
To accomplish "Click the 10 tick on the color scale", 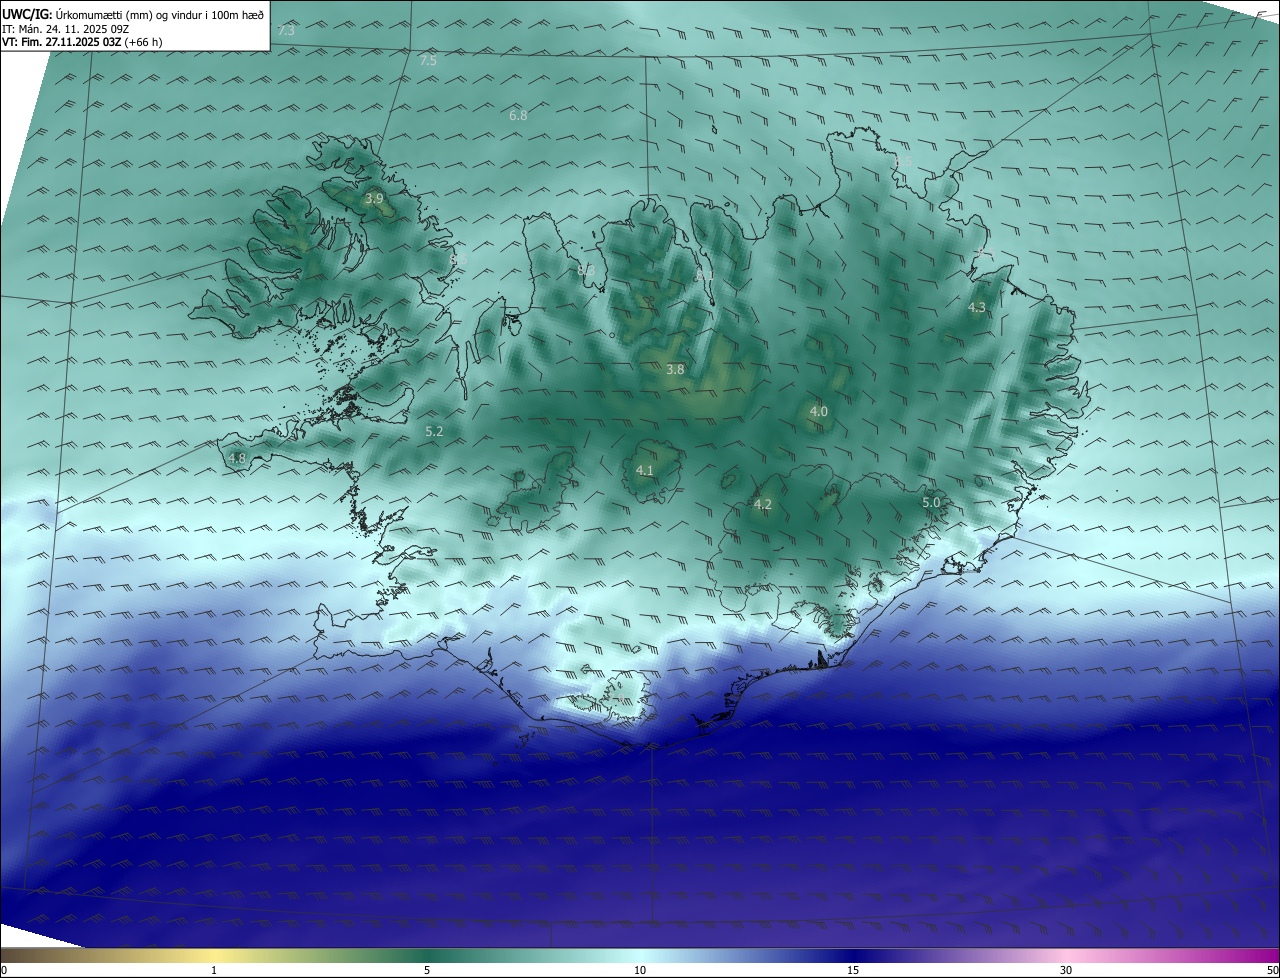I will coord(640,970).
